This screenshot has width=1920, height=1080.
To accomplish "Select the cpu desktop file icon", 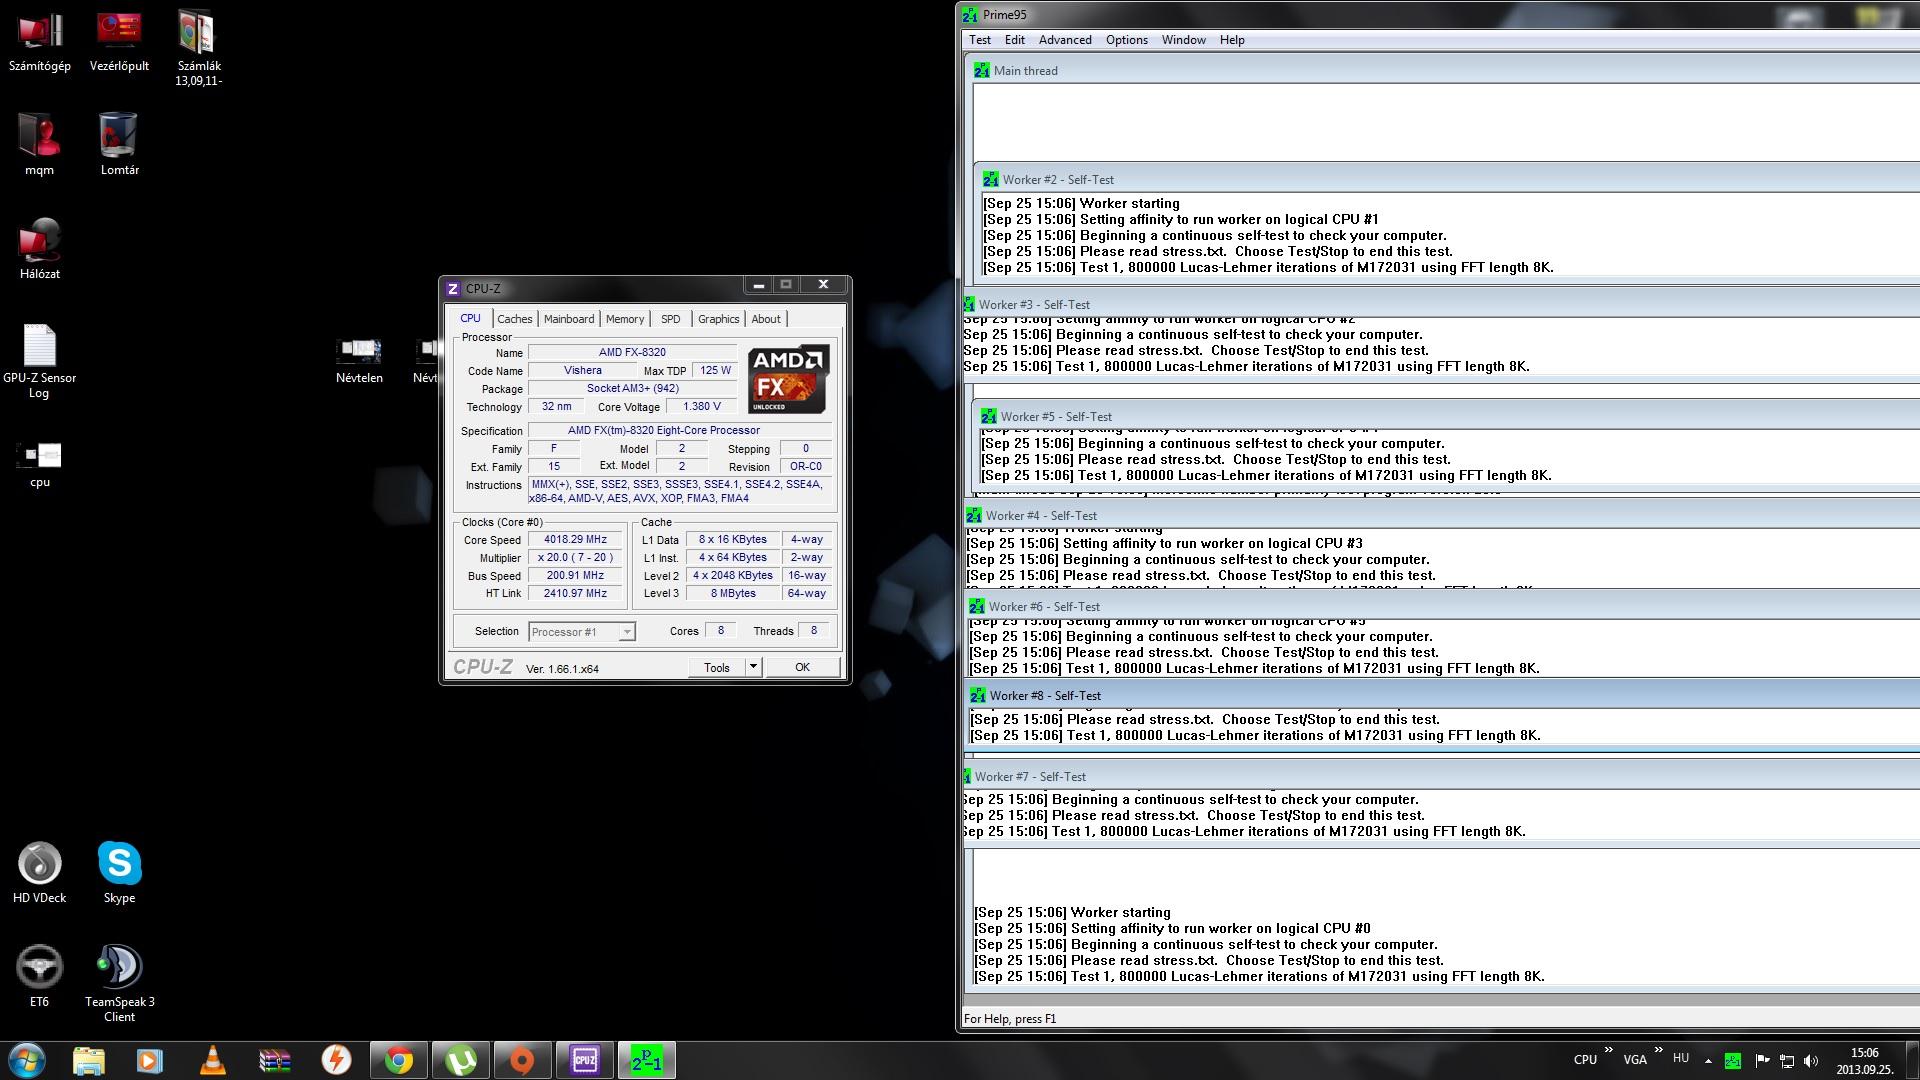I will pos(40,464).
